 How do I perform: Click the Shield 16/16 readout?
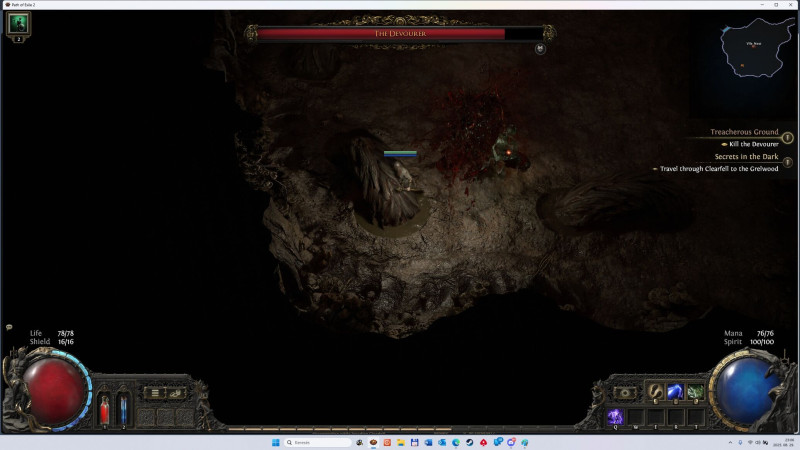52,342
